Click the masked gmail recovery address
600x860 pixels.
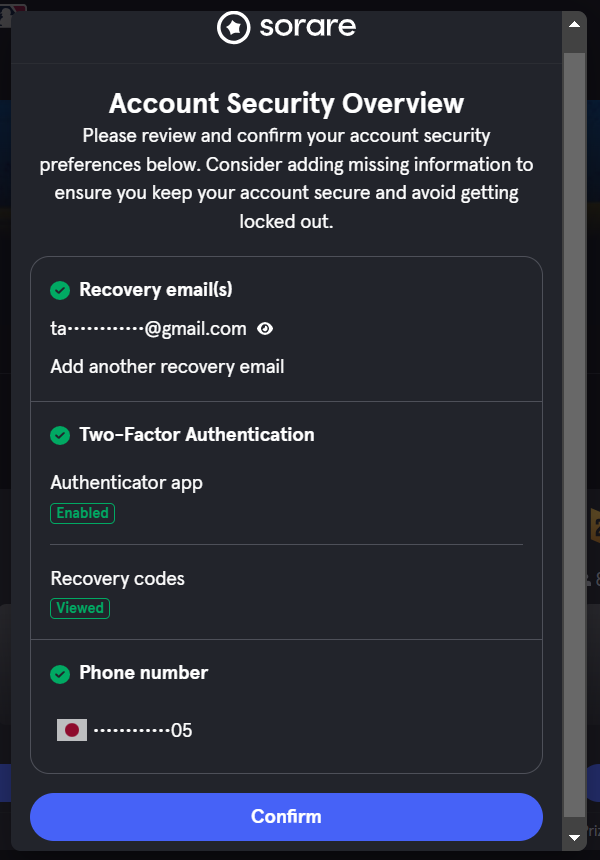(x=149, y=329)
